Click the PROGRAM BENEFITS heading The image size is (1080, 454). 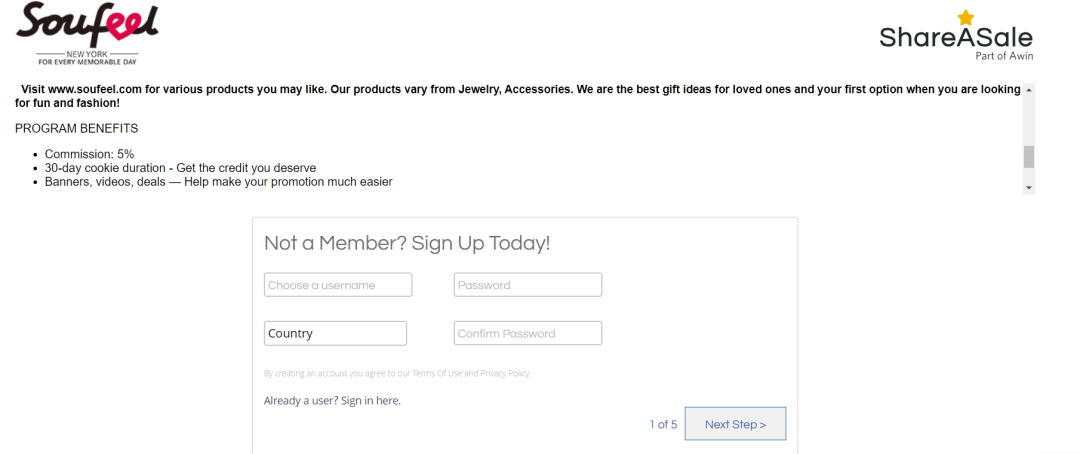point(76,129)
